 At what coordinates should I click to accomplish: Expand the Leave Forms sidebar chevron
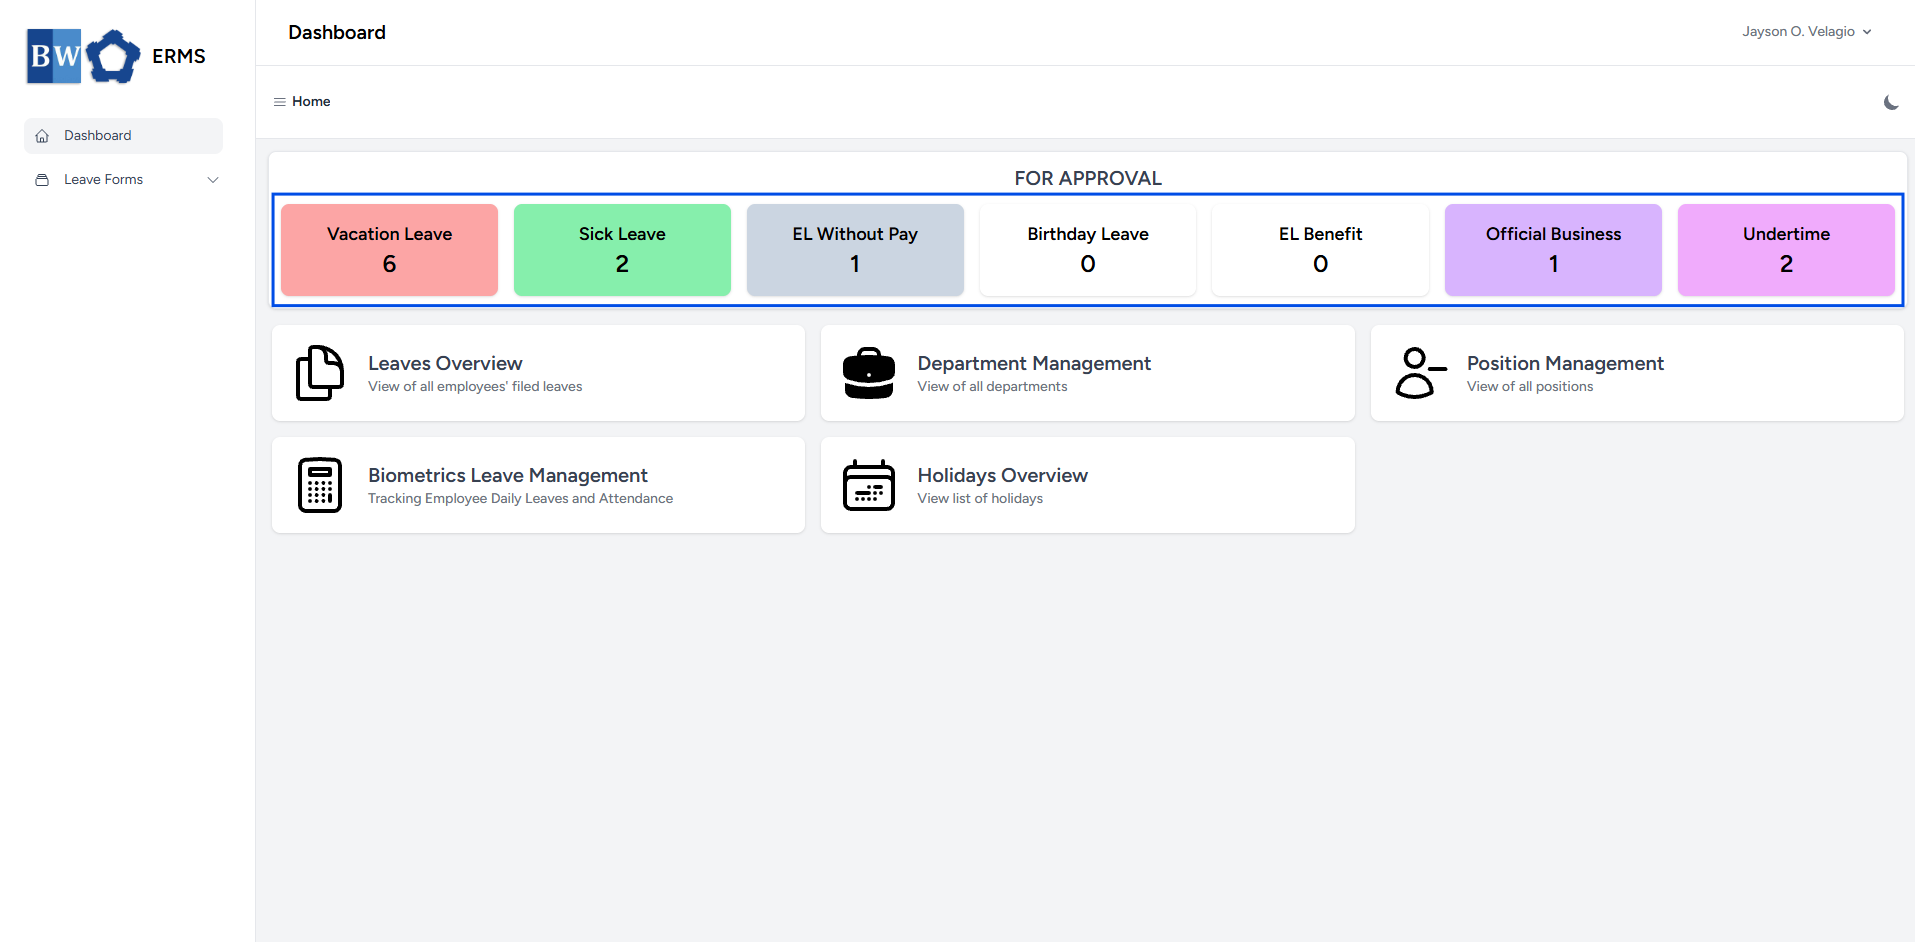coord(213,180)
